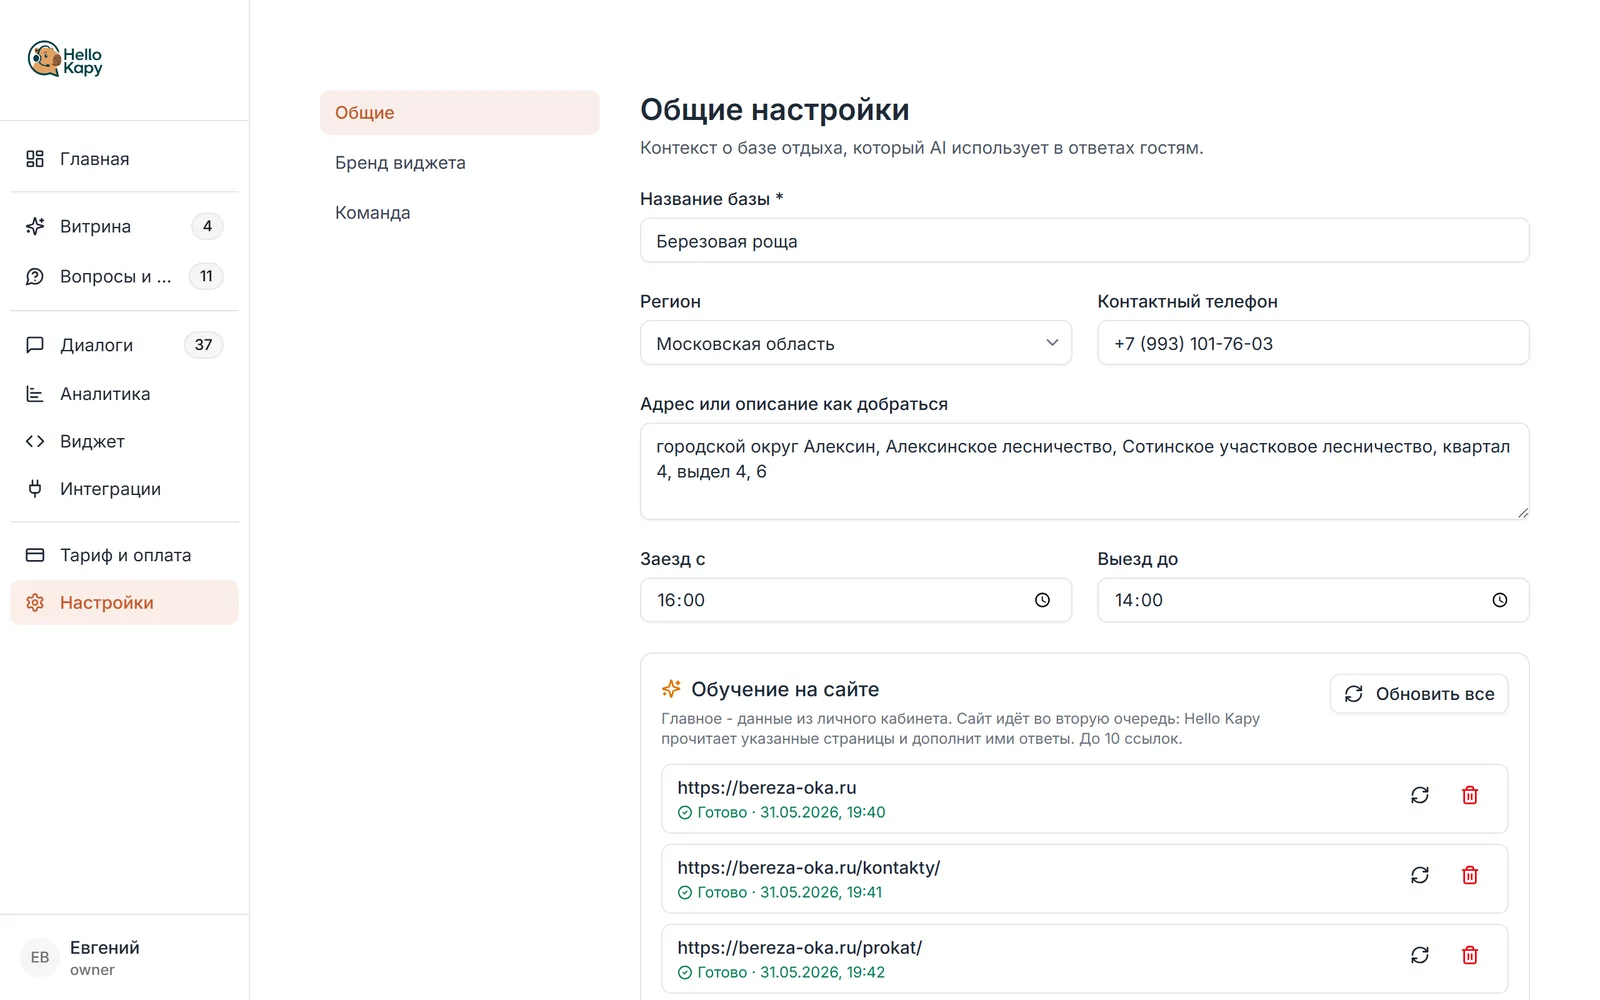Delete the bereza-oka.ru/kontakty/ link
Screen dimensions: 1600x1000
1470,875
